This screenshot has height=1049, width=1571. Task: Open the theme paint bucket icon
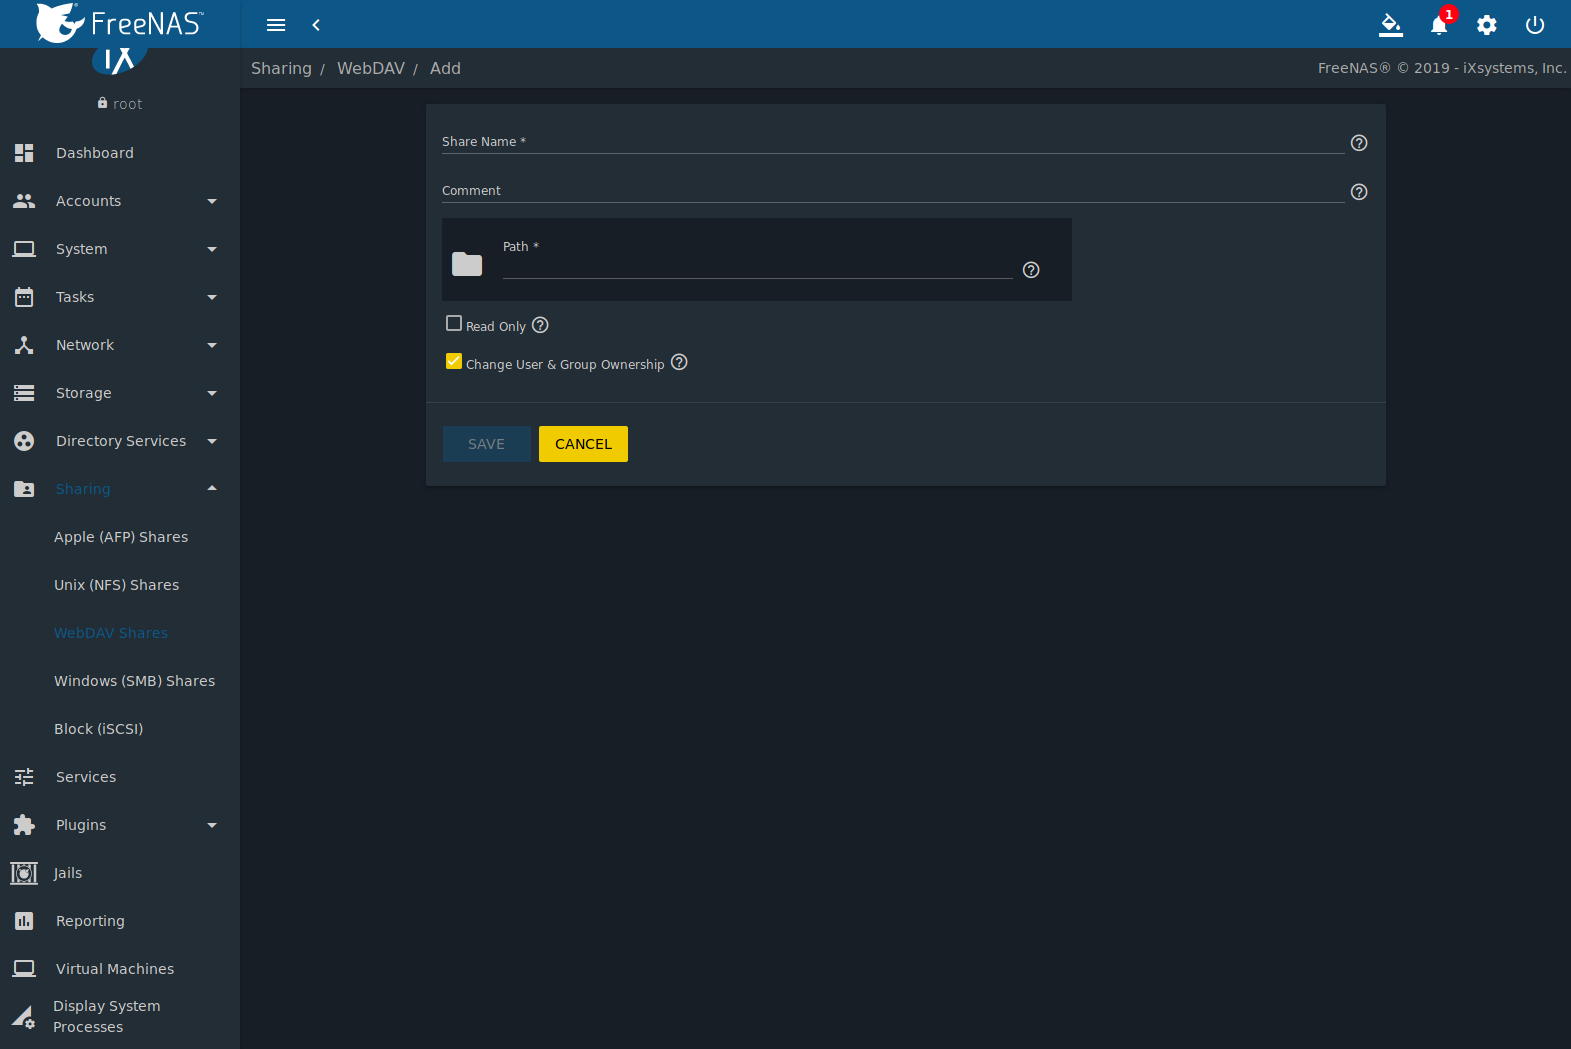[1391, 25]
